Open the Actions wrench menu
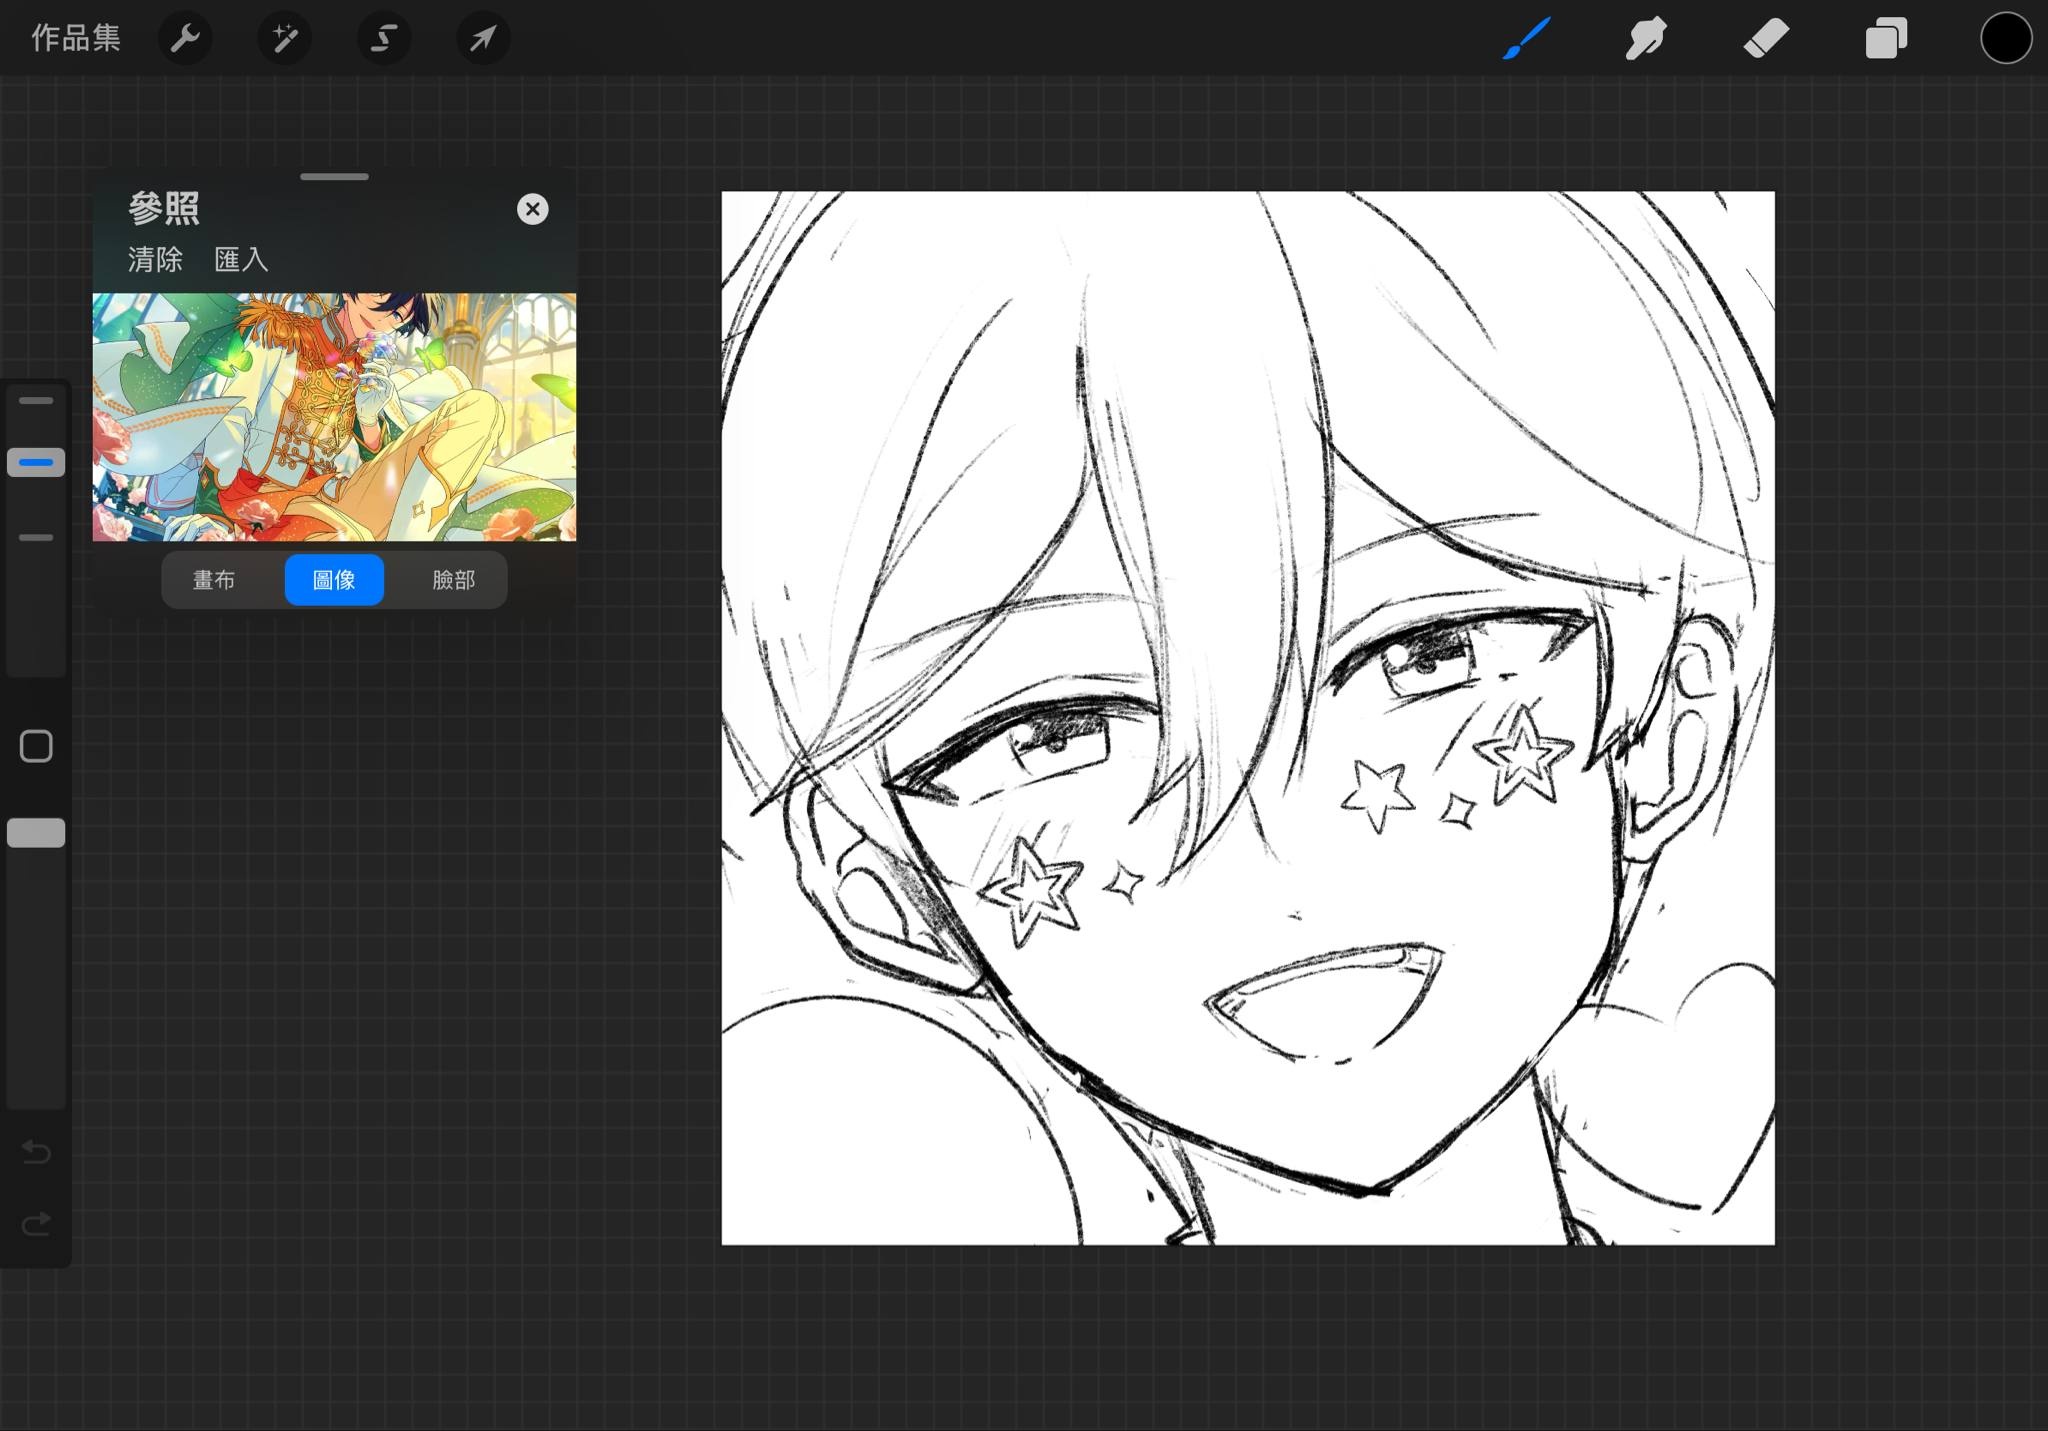The width and height of the screenshot is (2048, 1431). [185, 39]
